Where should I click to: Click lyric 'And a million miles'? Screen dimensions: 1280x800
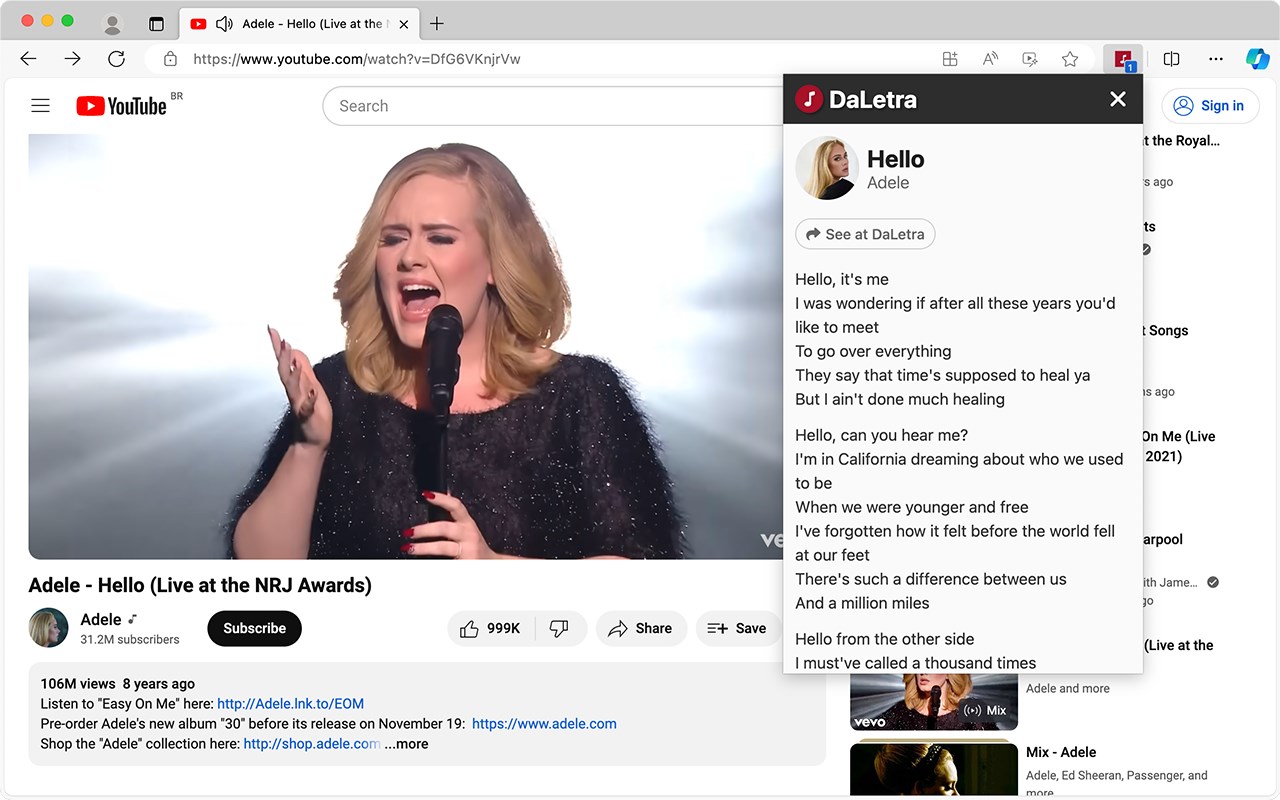(x=862, y=603)
